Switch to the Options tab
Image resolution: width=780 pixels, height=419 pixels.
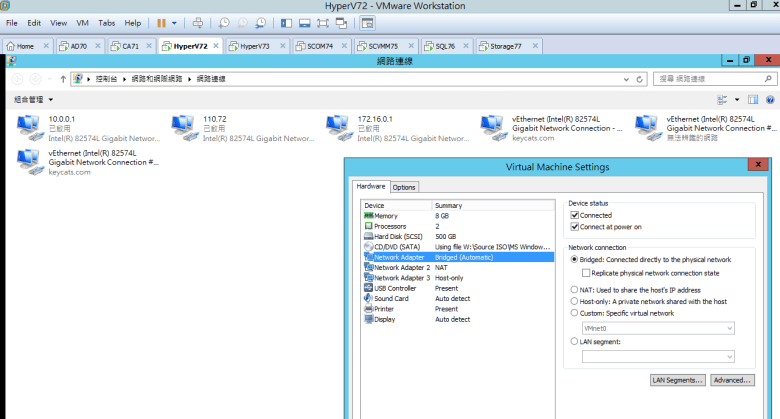[404, 187]
